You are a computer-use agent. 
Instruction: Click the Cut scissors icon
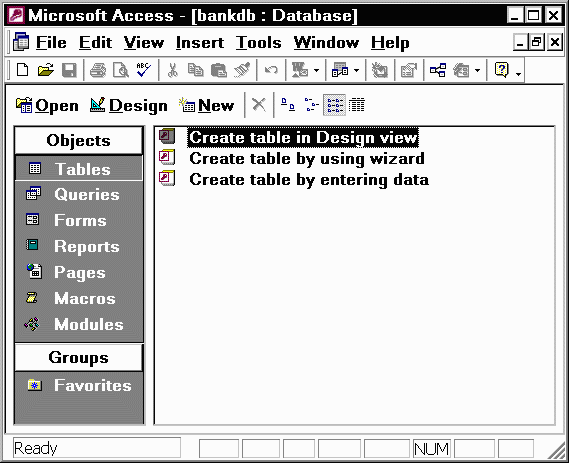coord(173,70)
